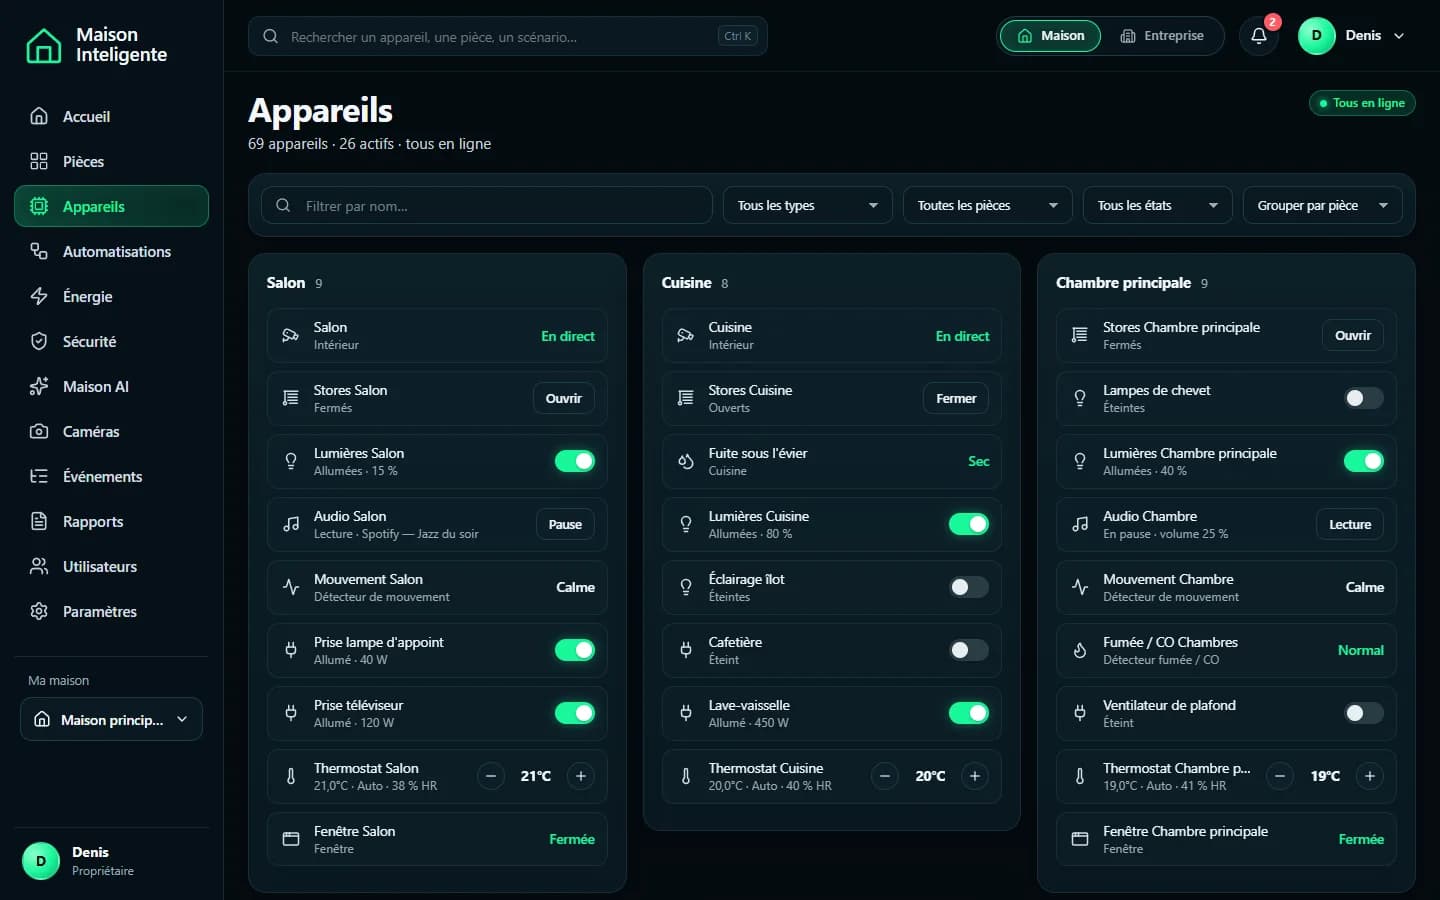The image size is (1440, 900).
Task: Click the bulb icon beside Lampes de chevet
Action: tap(1080, 398)
